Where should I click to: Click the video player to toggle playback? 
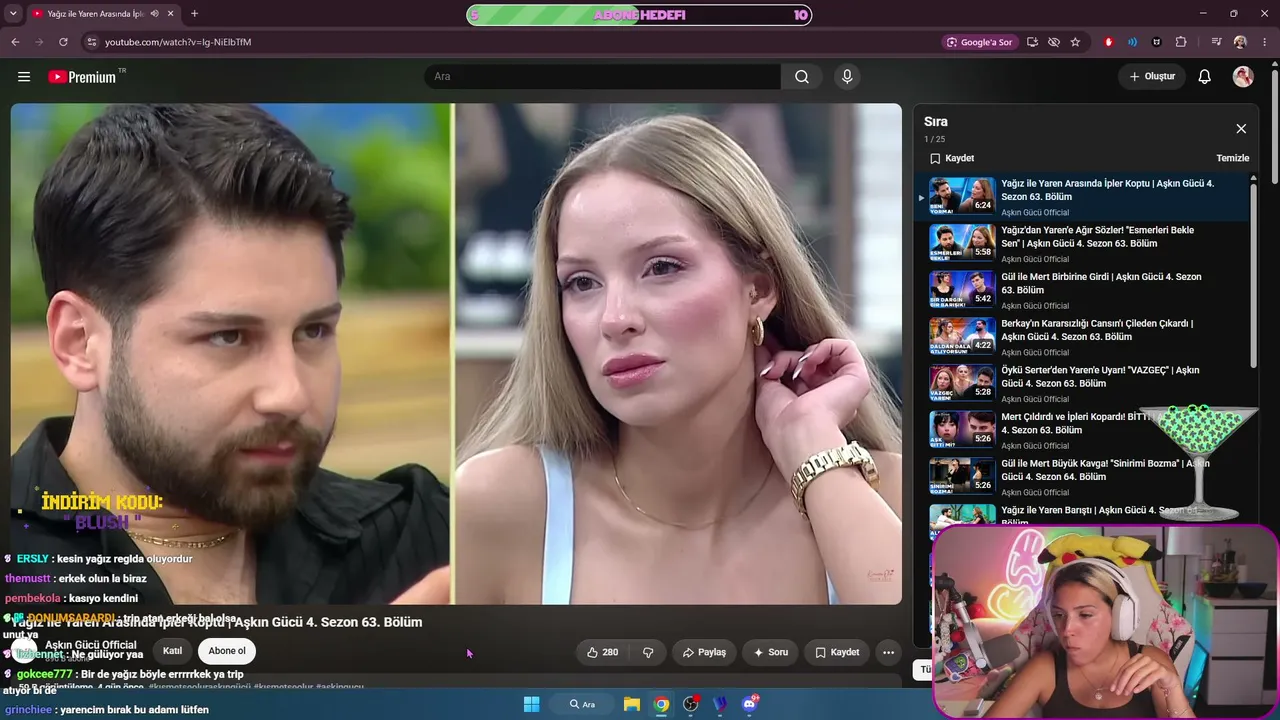click(456, 354)
